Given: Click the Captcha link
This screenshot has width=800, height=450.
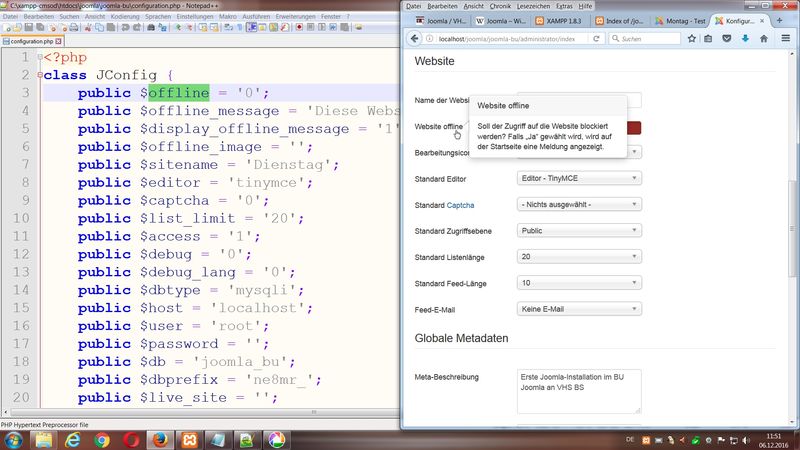Looking at the screenshot, I should pos(460,205).
